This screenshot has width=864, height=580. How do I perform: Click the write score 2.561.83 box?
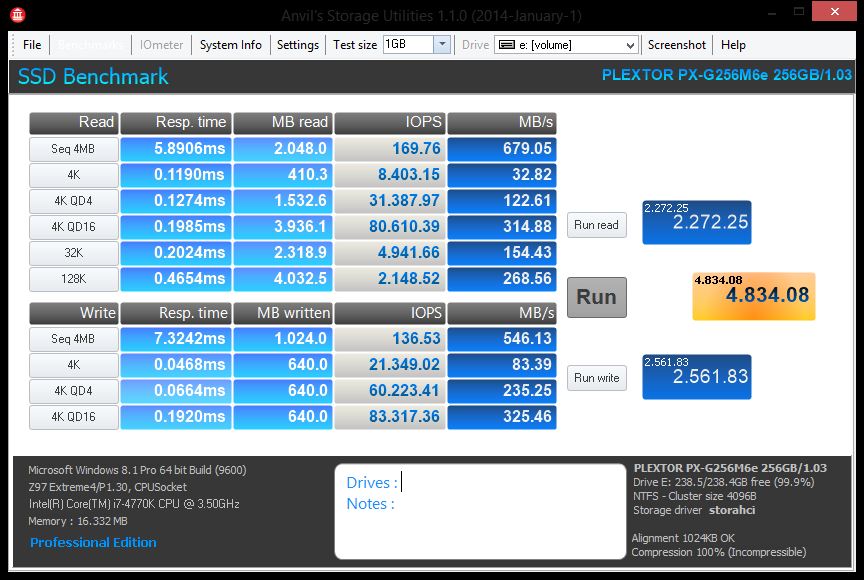point(696,377)
